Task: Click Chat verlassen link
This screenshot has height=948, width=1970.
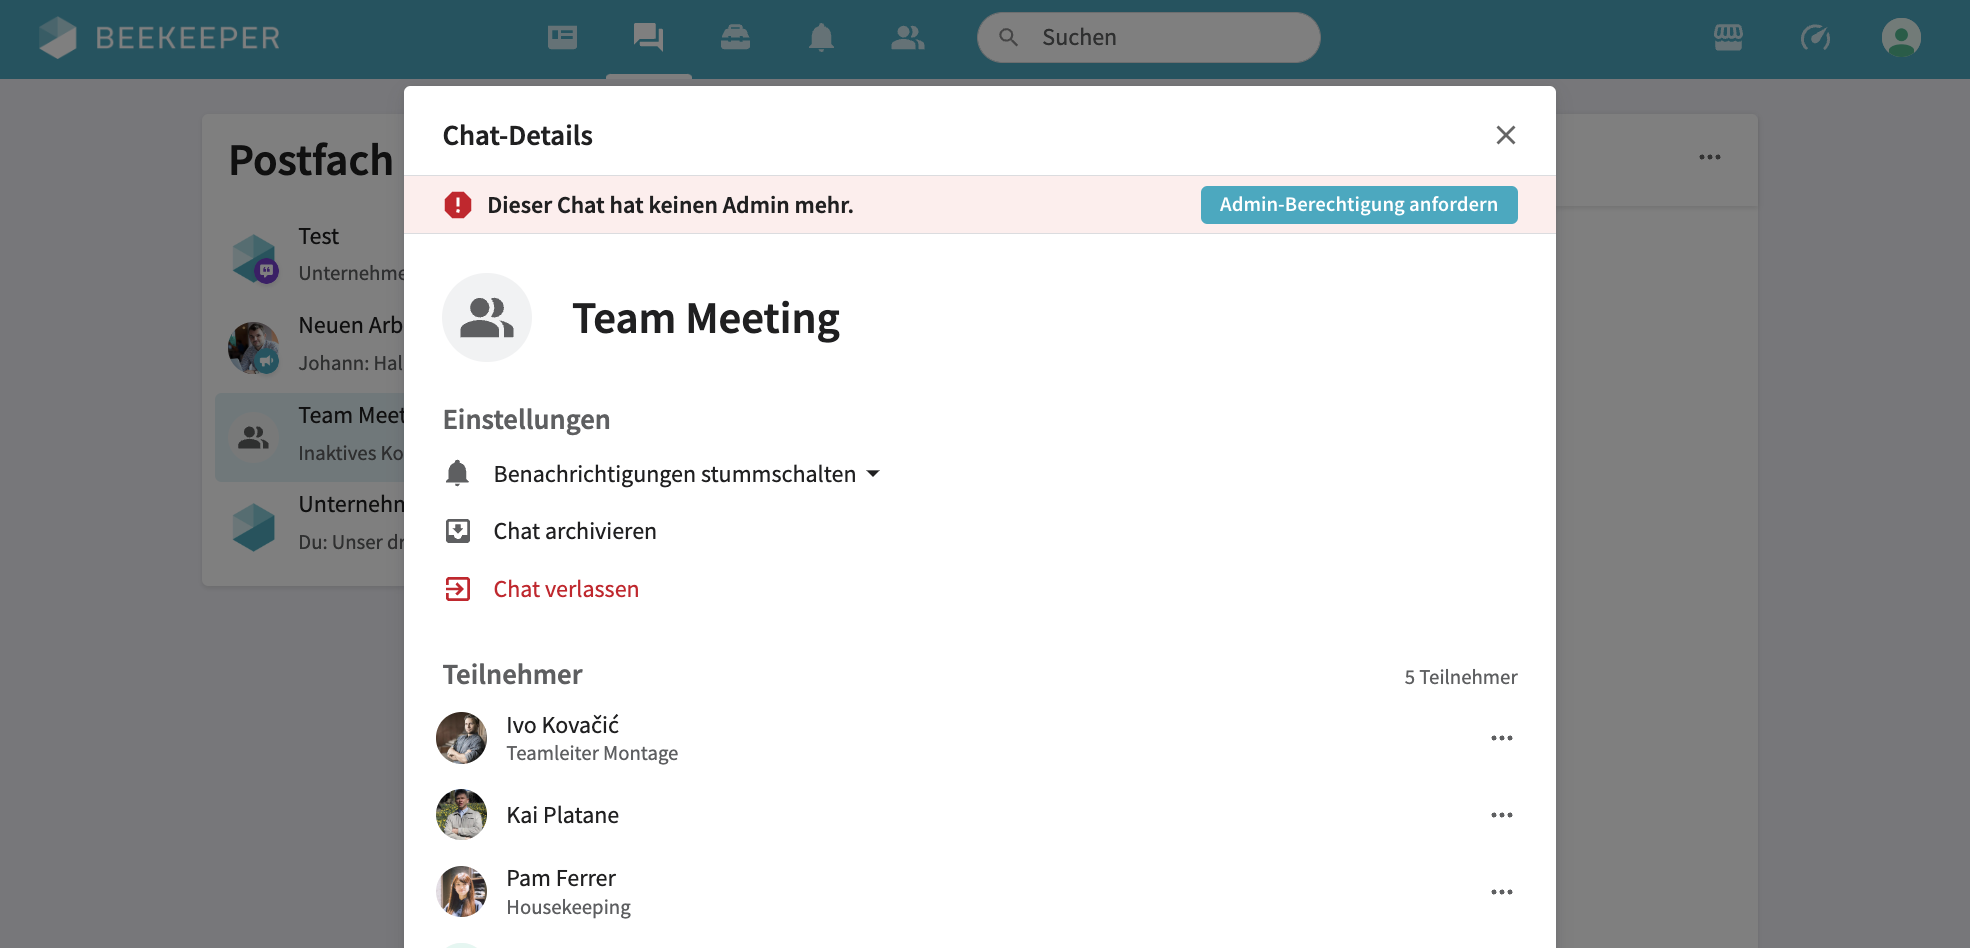Action: [x=565, y=589]
